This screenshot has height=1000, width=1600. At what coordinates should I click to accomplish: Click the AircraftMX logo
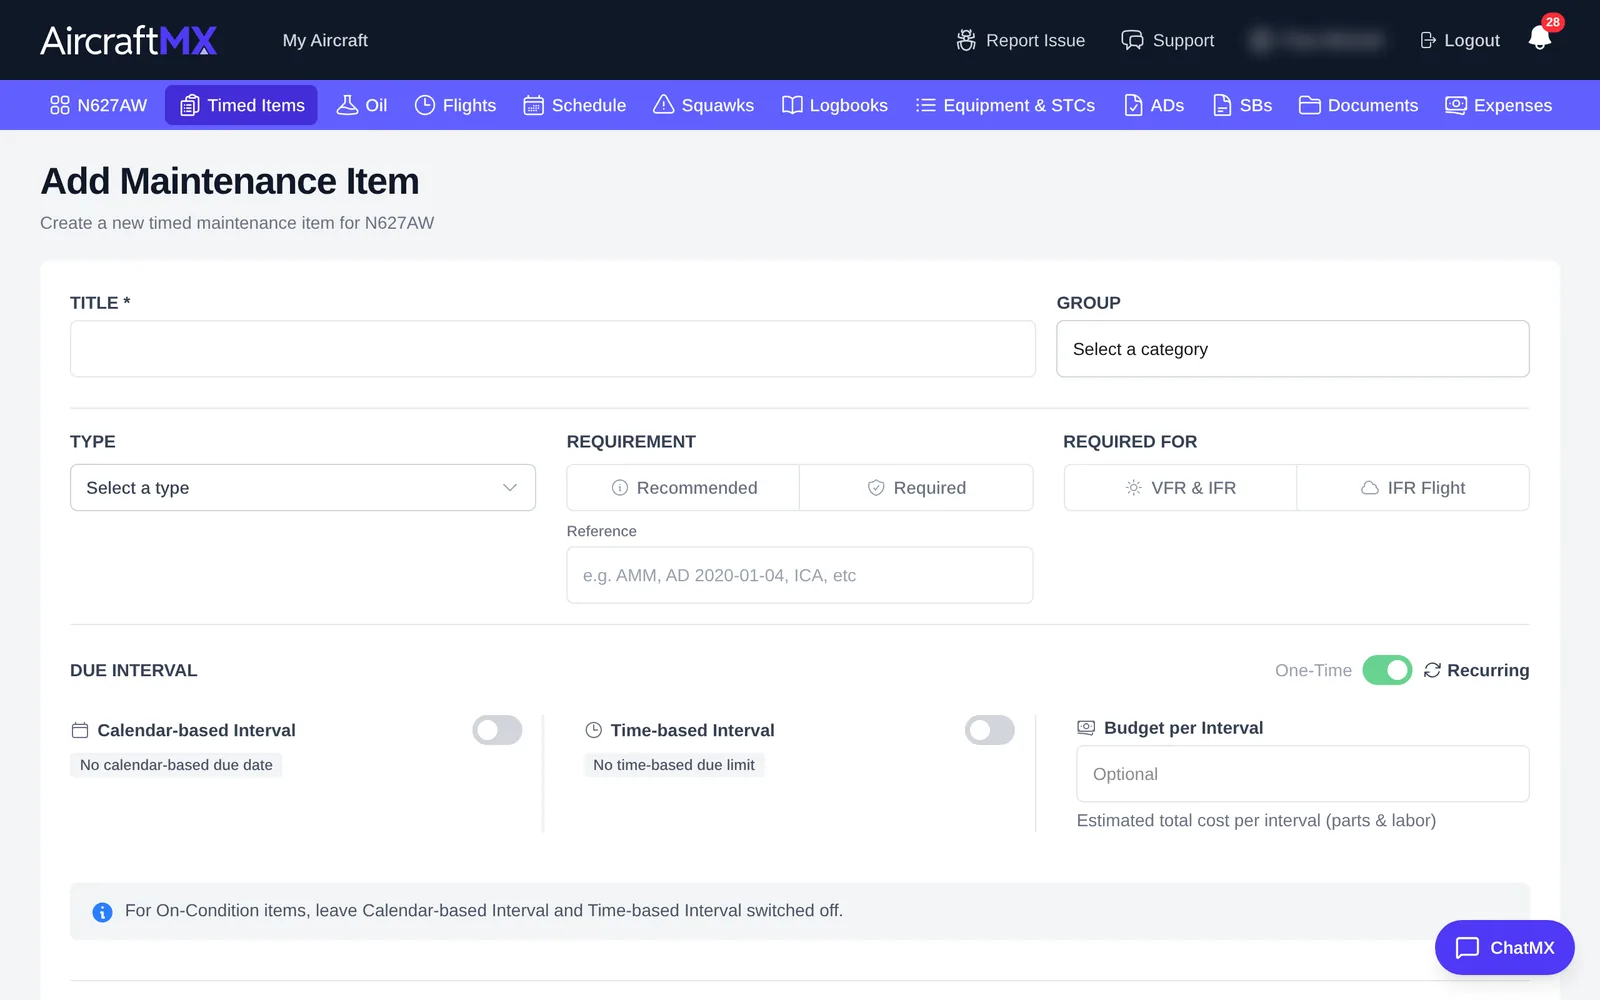point(129,40)
